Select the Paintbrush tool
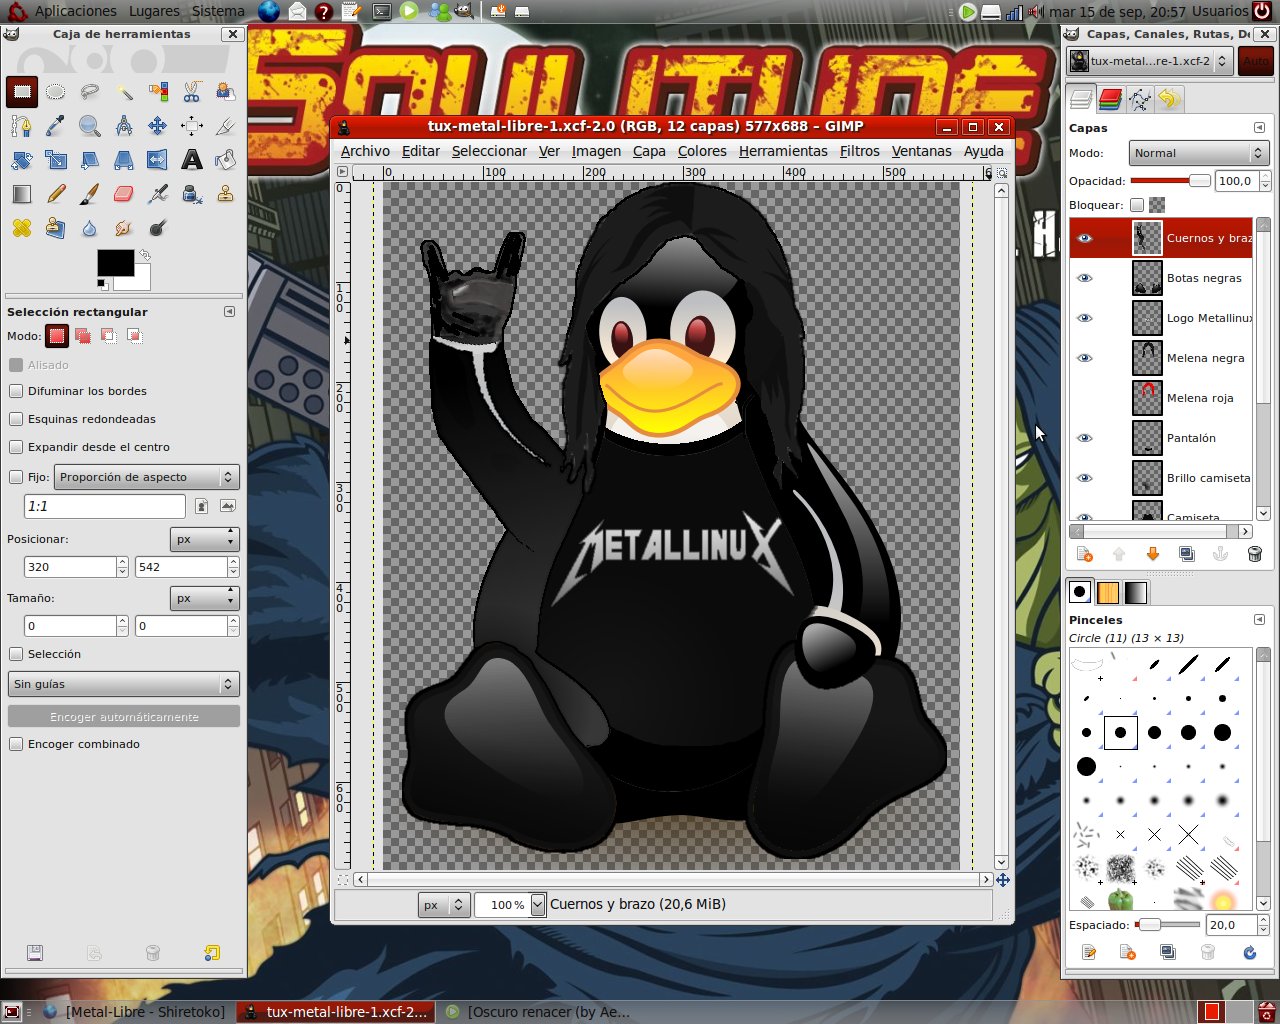Screen dimensions: 1280x1024 click(90, 194)
